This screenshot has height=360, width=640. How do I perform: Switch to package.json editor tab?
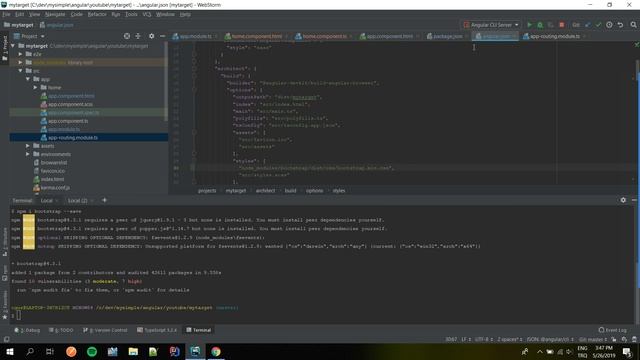click(x=448, y=36)
